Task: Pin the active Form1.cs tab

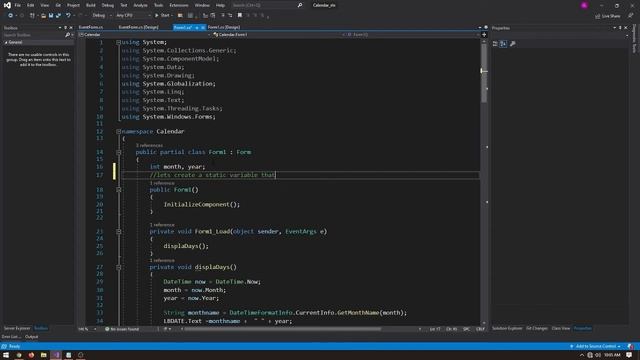Action: (x=197, y=27)
